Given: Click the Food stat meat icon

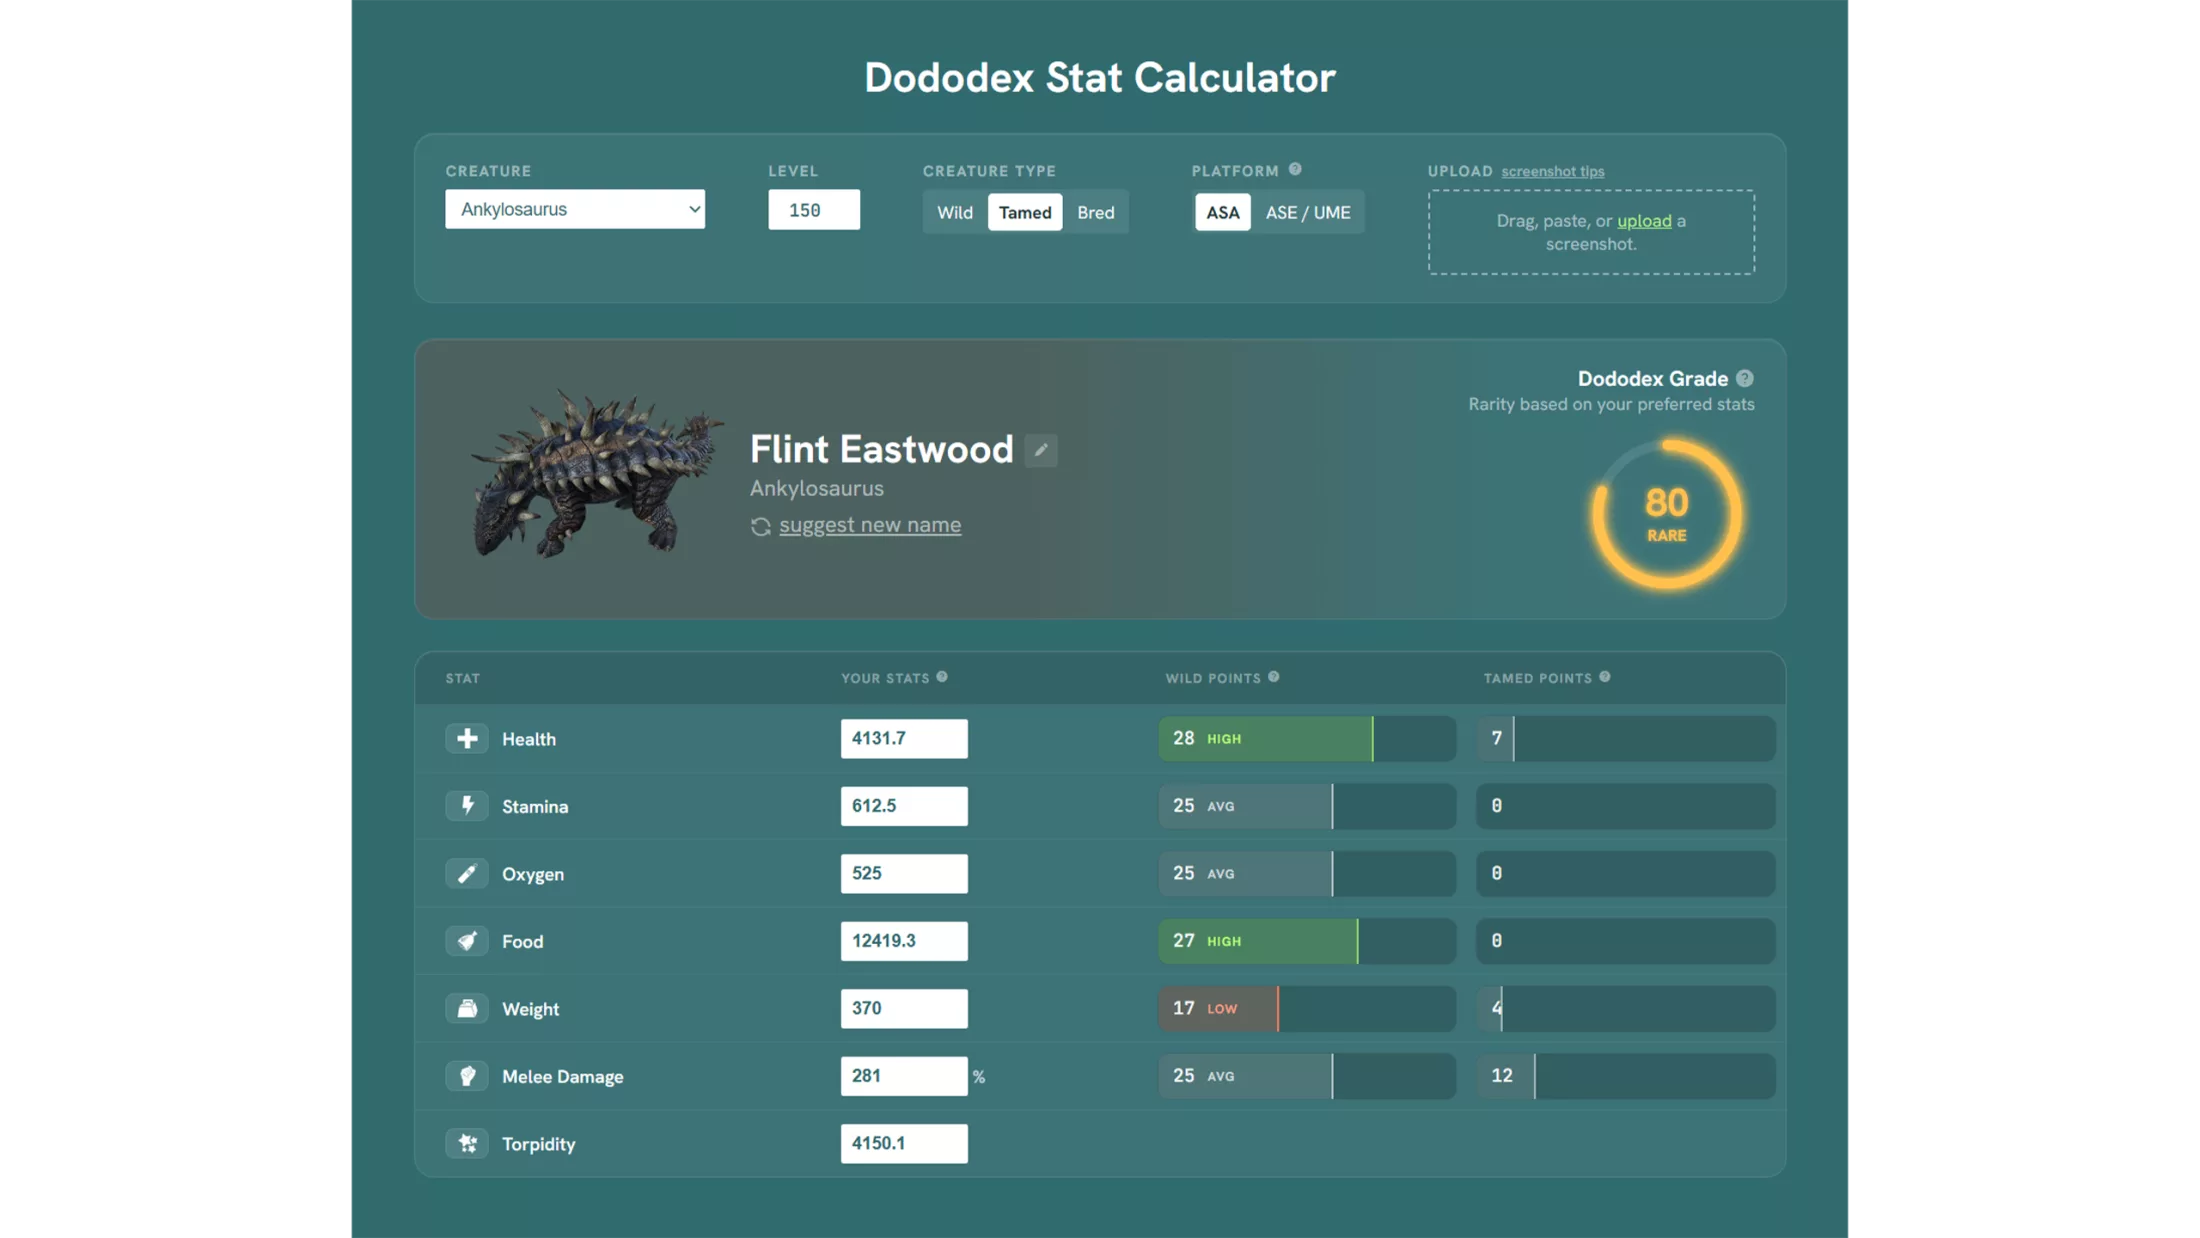Looking at the screenshot, I should pyautogui.click(x=467, y=941).
